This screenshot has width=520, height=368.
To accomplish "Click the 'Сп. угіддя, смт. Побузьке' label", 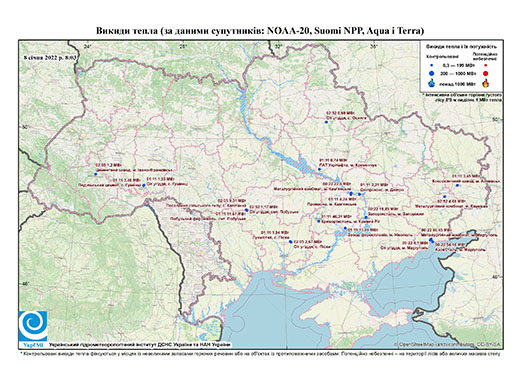I will [x=274, y=212].
